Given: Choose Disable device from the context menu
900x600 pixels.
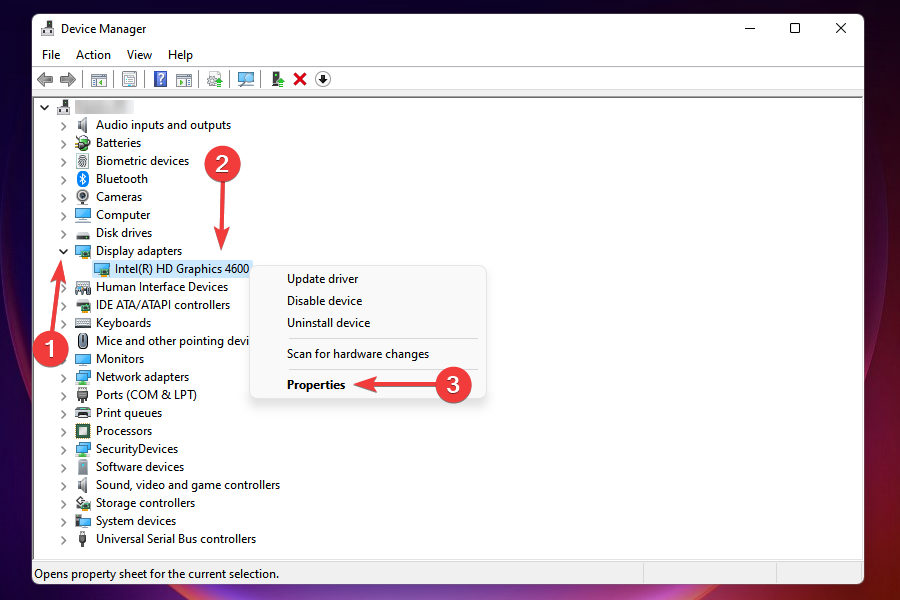Looking at the screenshot, I should 368,301.
